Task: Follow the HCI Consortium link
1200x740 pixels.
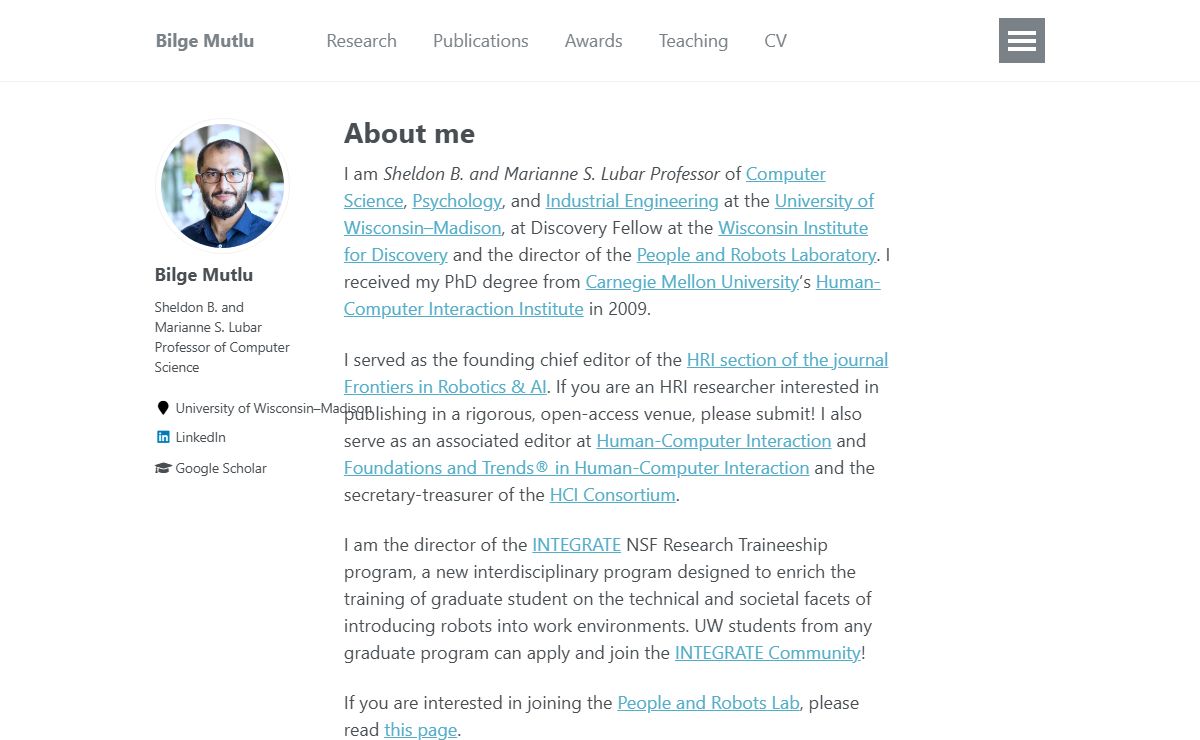Action: (x=612, y=494)
